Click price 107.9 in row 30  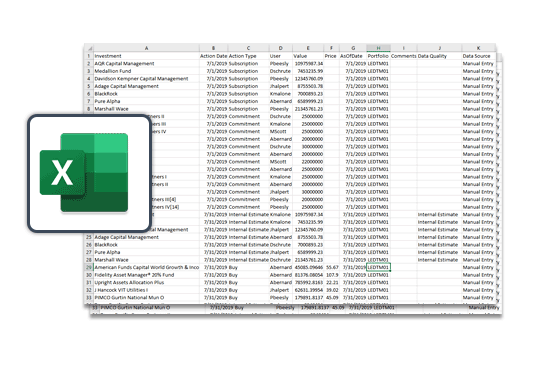pos(332,275)
